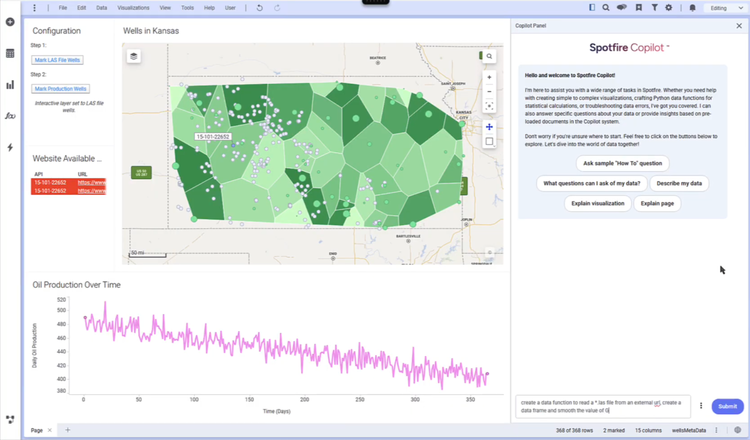This screenshot has height=440, width=750.
Task: Close the Copilot Panel
Action: 739,26
